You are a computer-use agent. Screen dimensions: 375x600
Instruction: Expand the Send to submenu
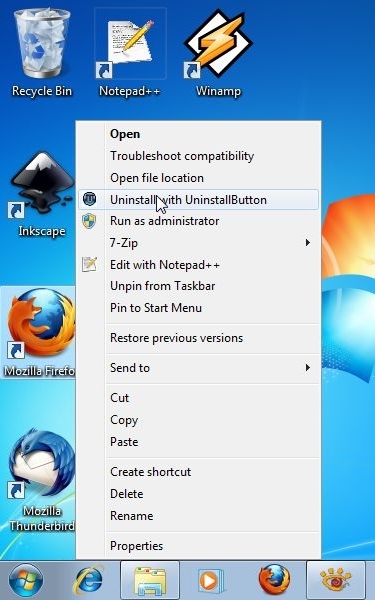pos(199,368)
